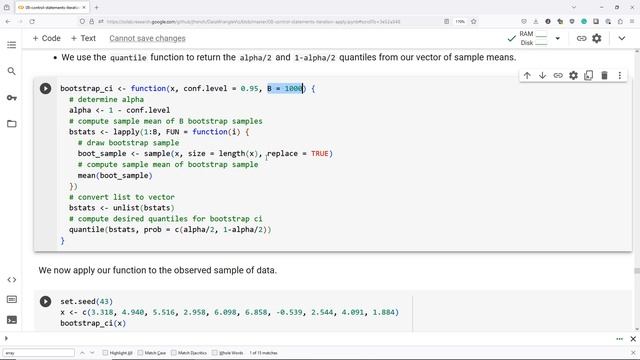Click the 'quantile(bstats' line of code
Screen dimensions: 640x360
tap(170, 230)
